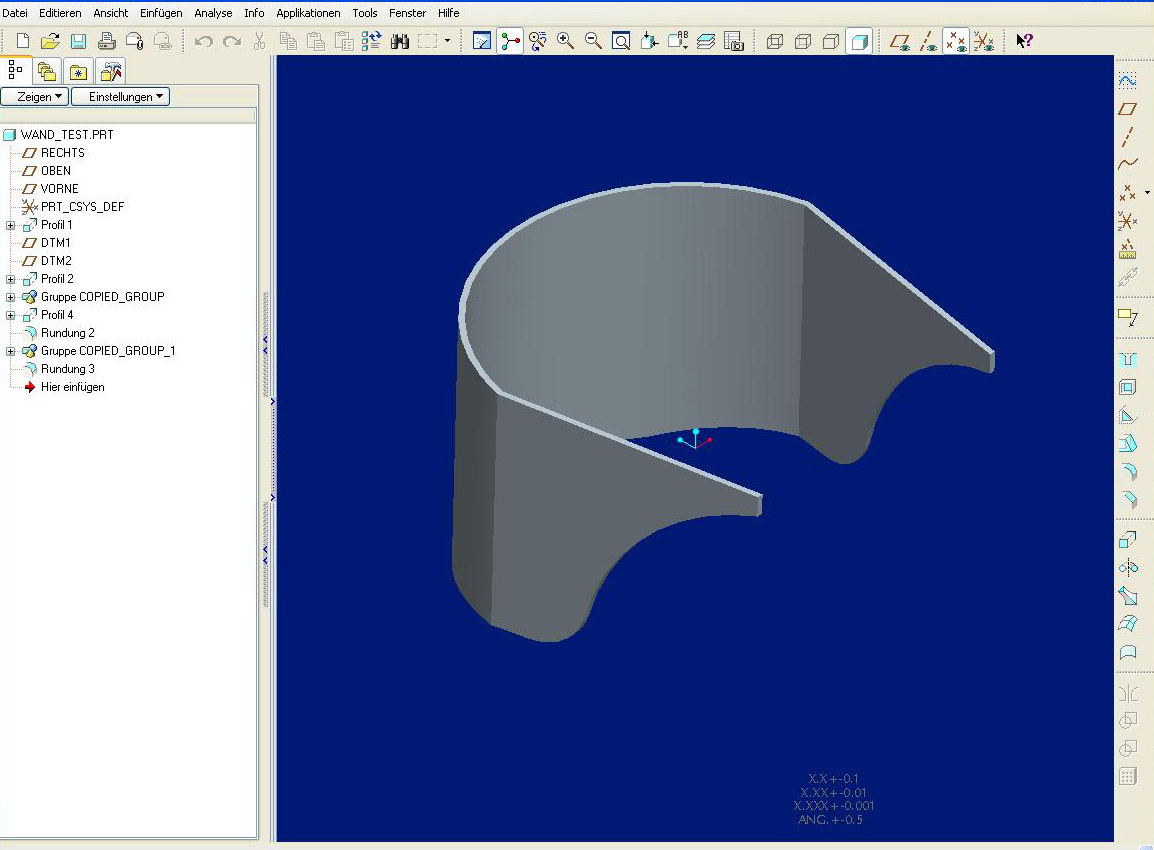Enable shaded display mode
Viewport: 1154px width, 850px height.
pyautogui.click(x=858, y=41)
